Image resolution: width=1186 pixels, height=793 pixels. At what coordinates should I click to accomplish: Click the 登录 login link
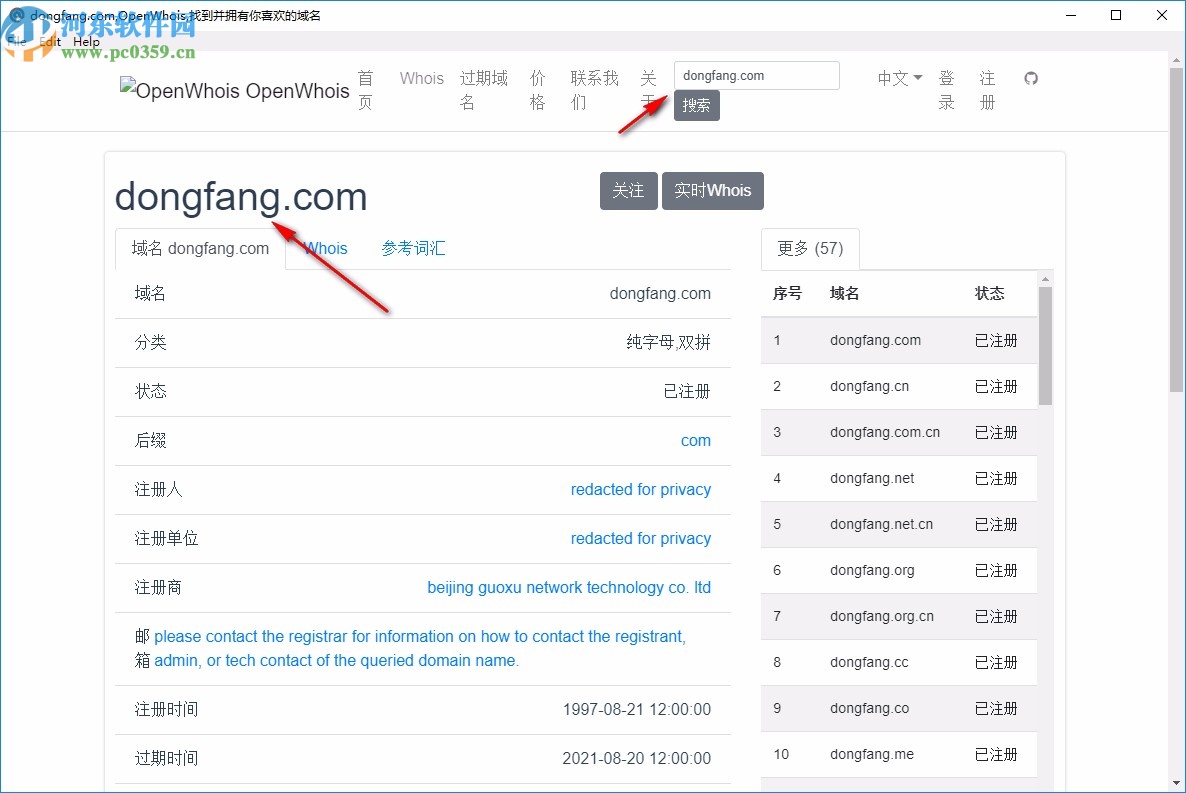pos(946,90)
